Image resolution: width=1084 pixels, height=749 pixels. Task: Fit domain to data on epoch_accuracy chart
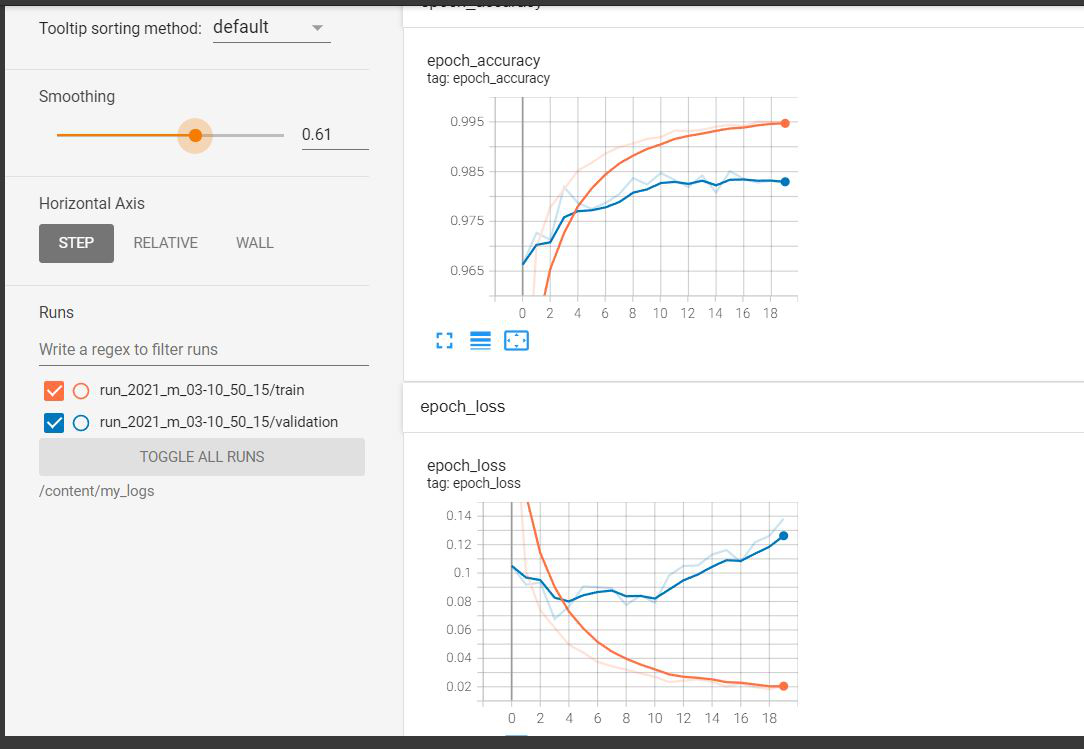(x=516, y=341)
